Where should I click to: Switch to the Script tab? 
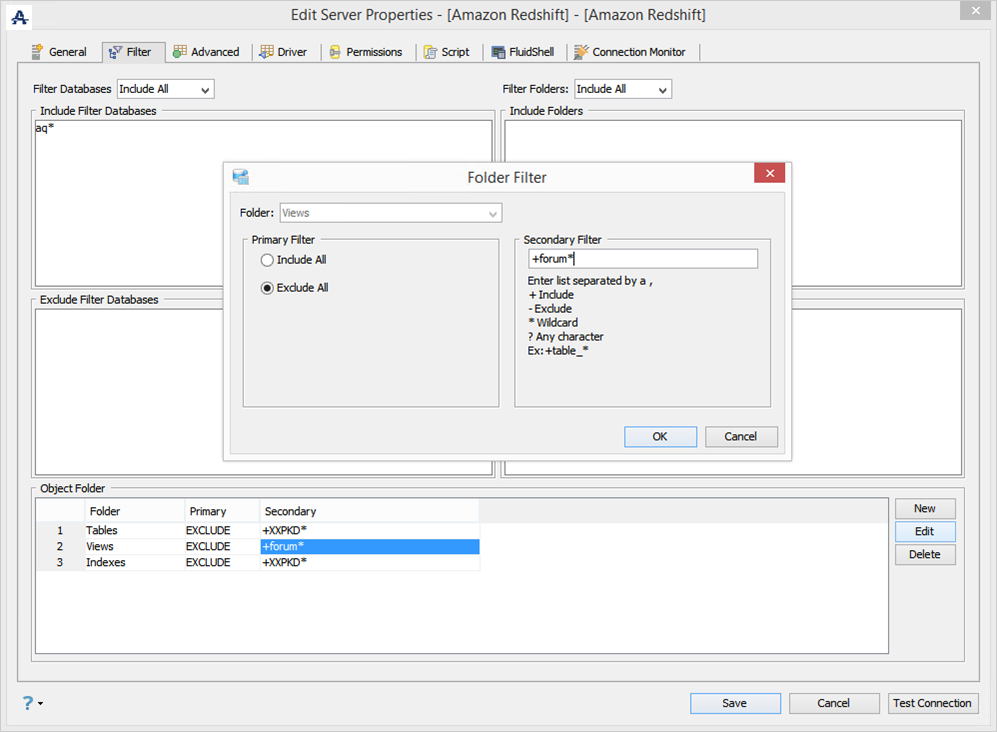click(x=447, y=52)
